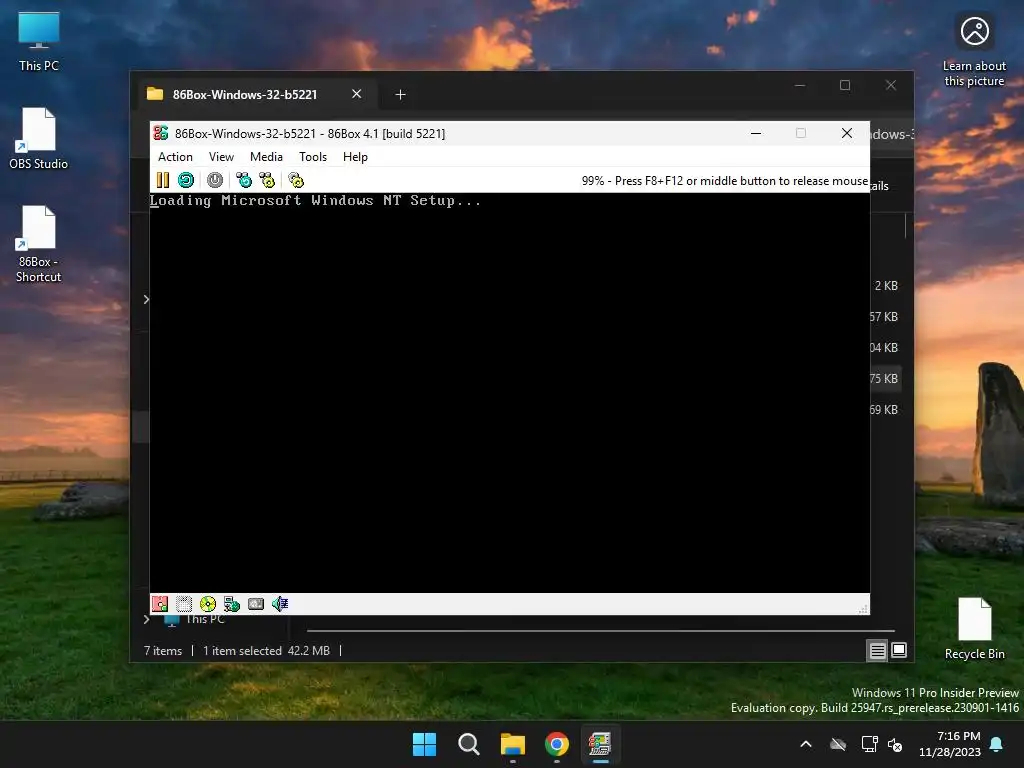Viewport: 1024px width, 768px height.
Task: Open the Tools menu
Action: tap(313, 157)
